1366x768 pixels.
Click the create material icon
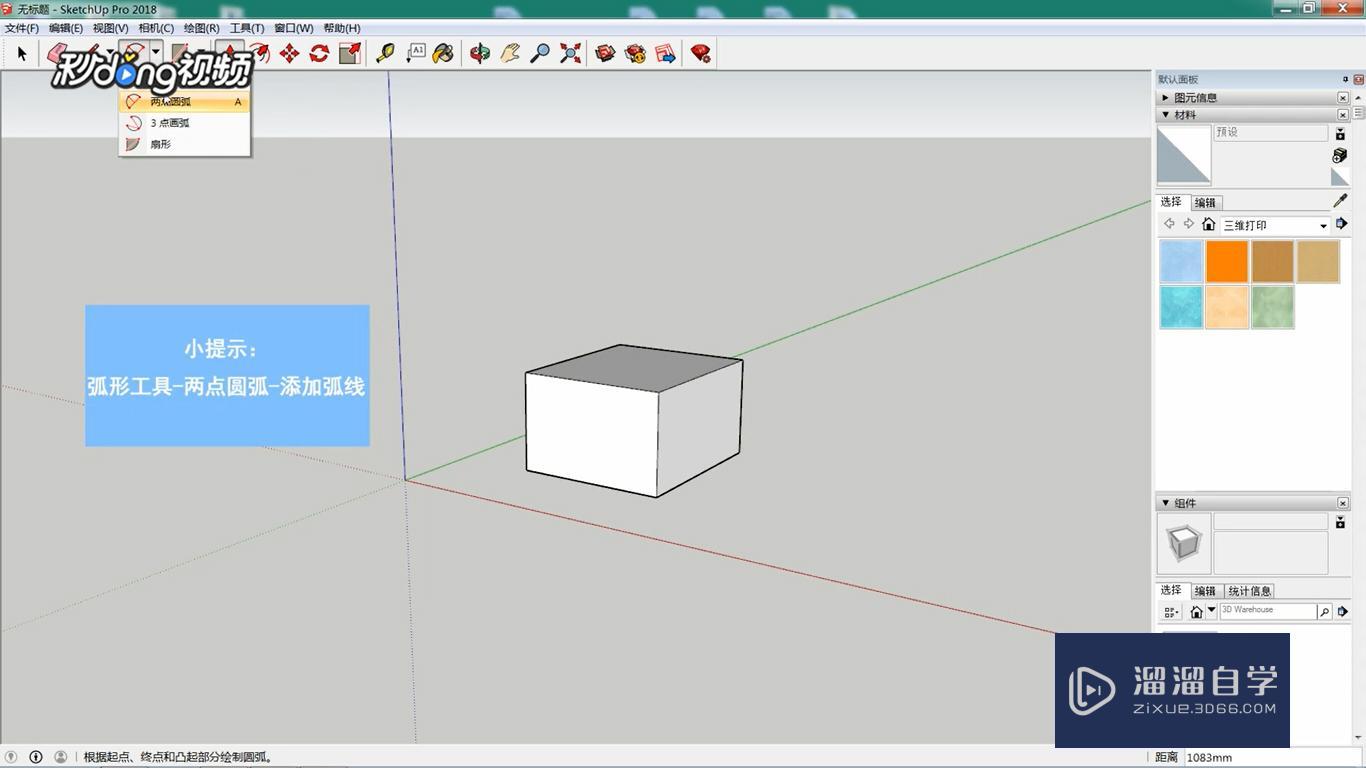coord(1340,155)
